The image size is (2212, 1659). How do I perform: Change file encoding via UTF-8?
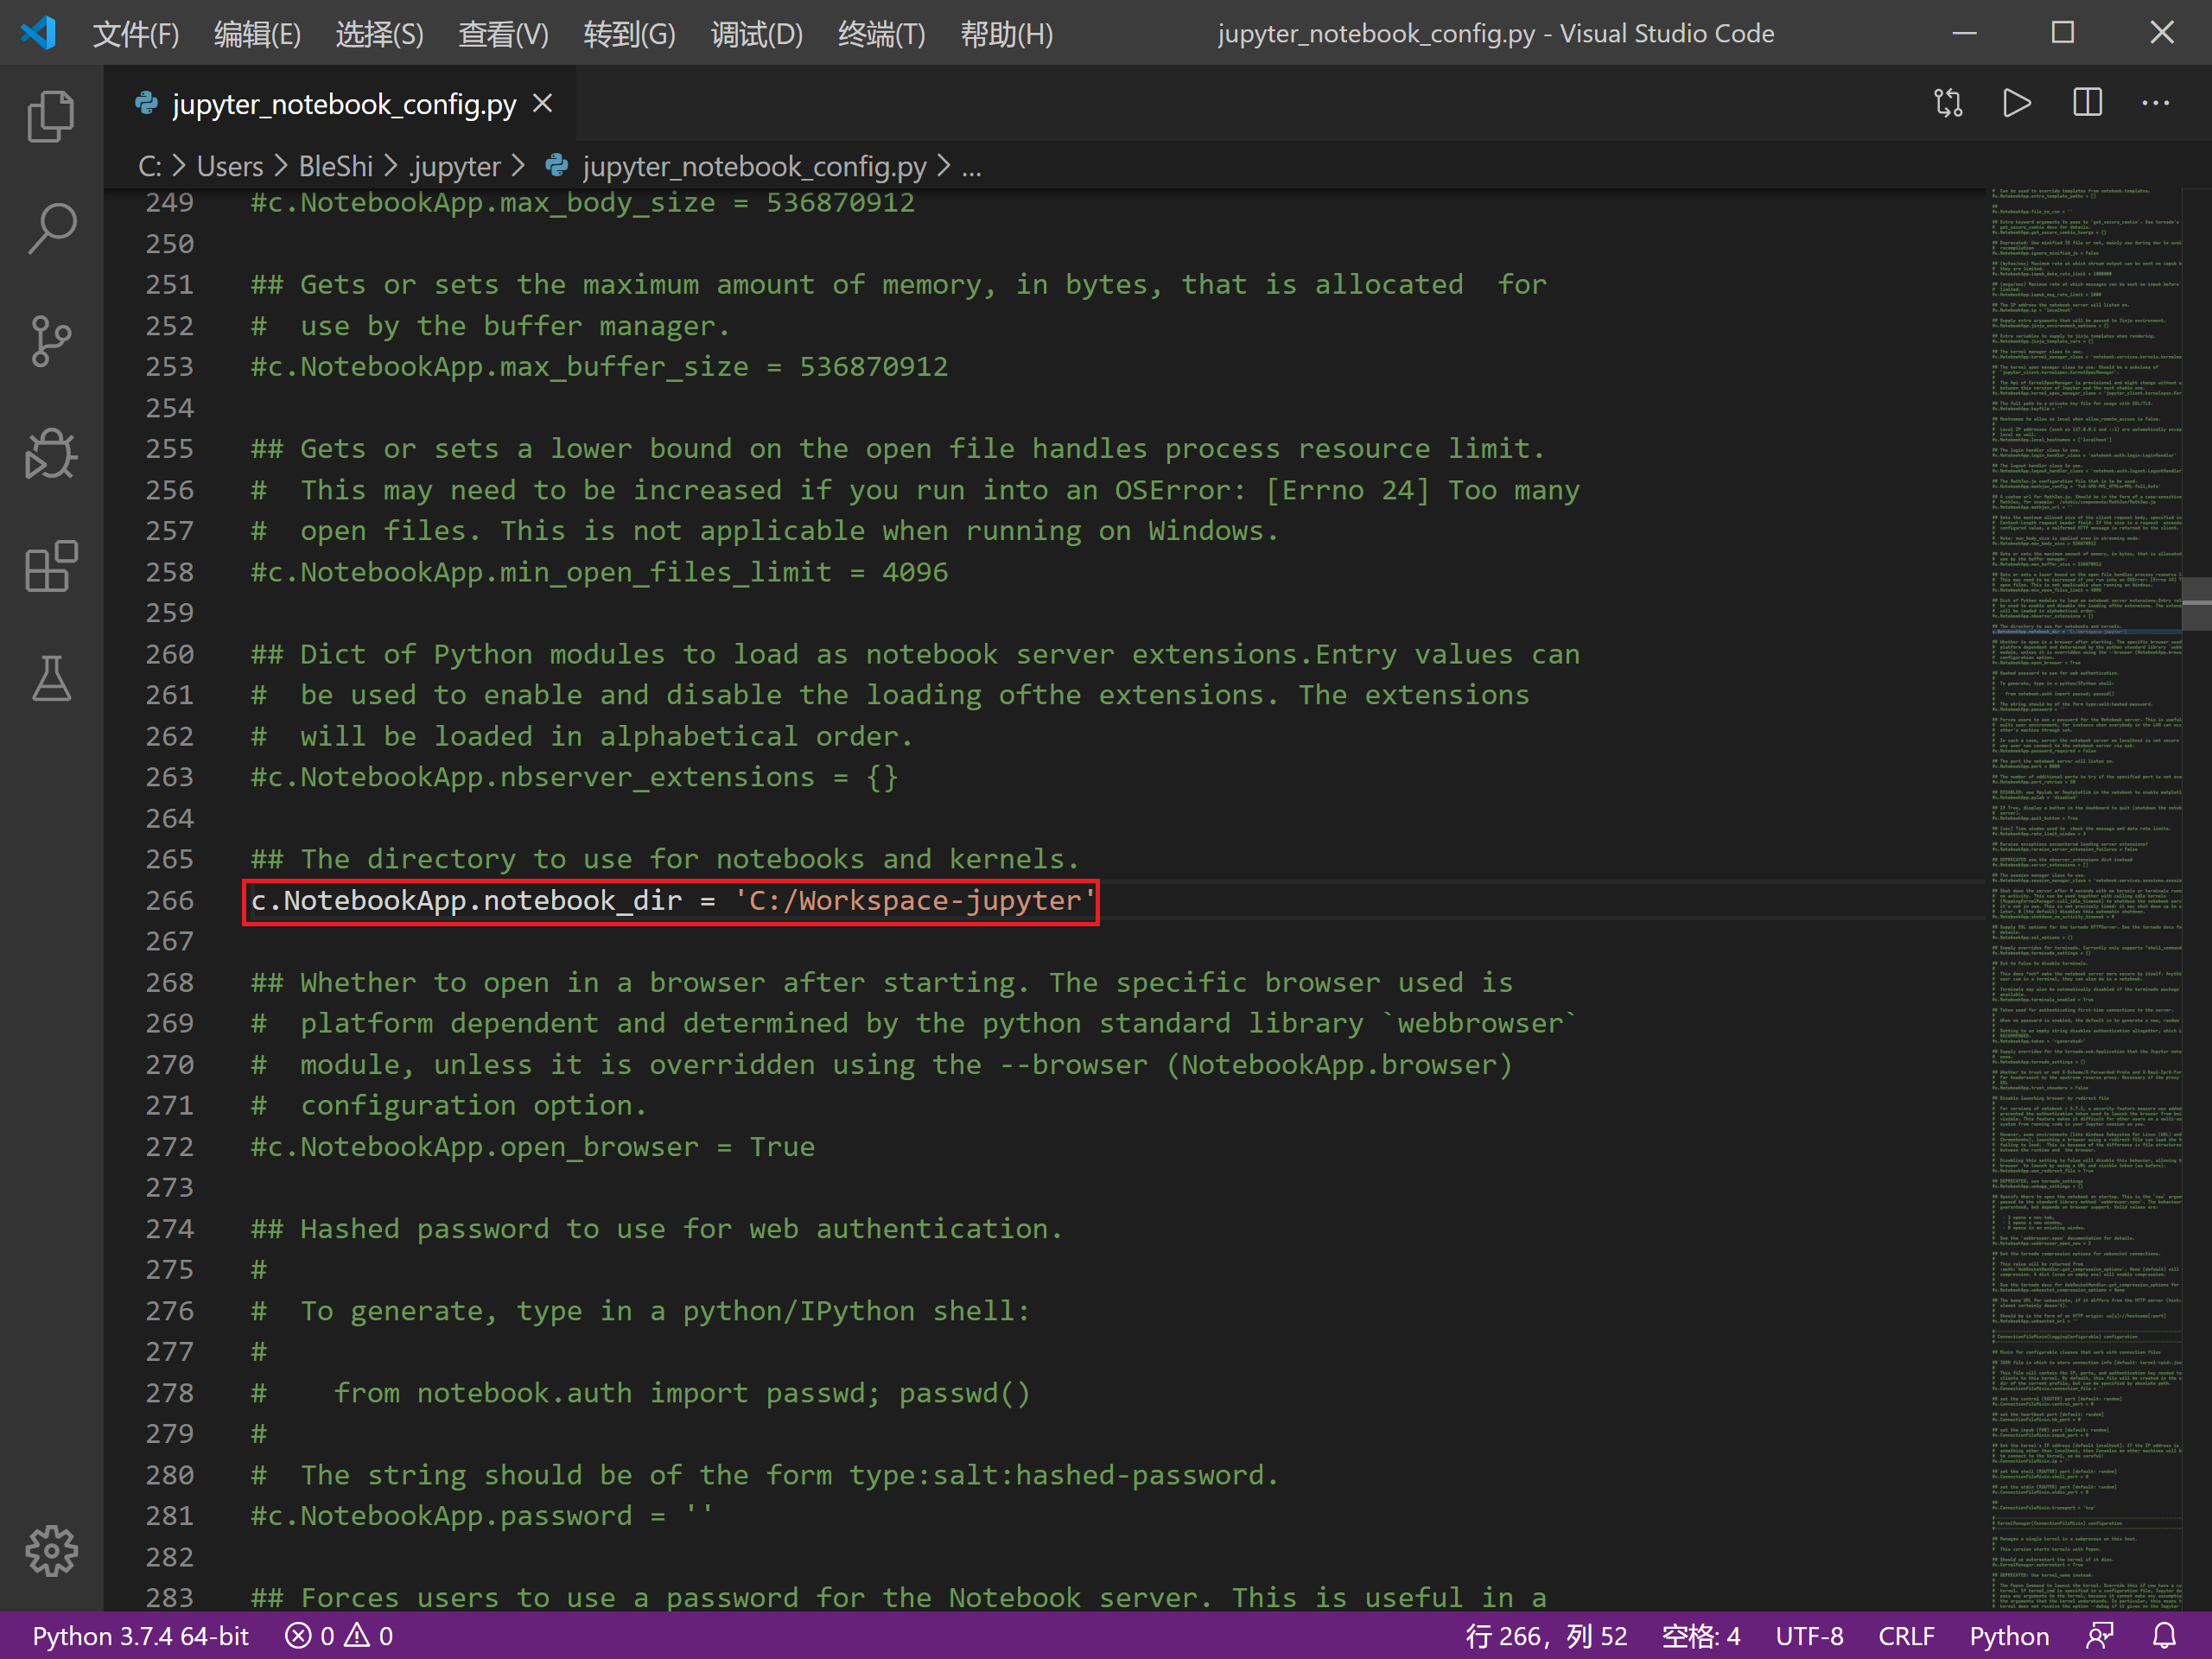[1809, 1636]
